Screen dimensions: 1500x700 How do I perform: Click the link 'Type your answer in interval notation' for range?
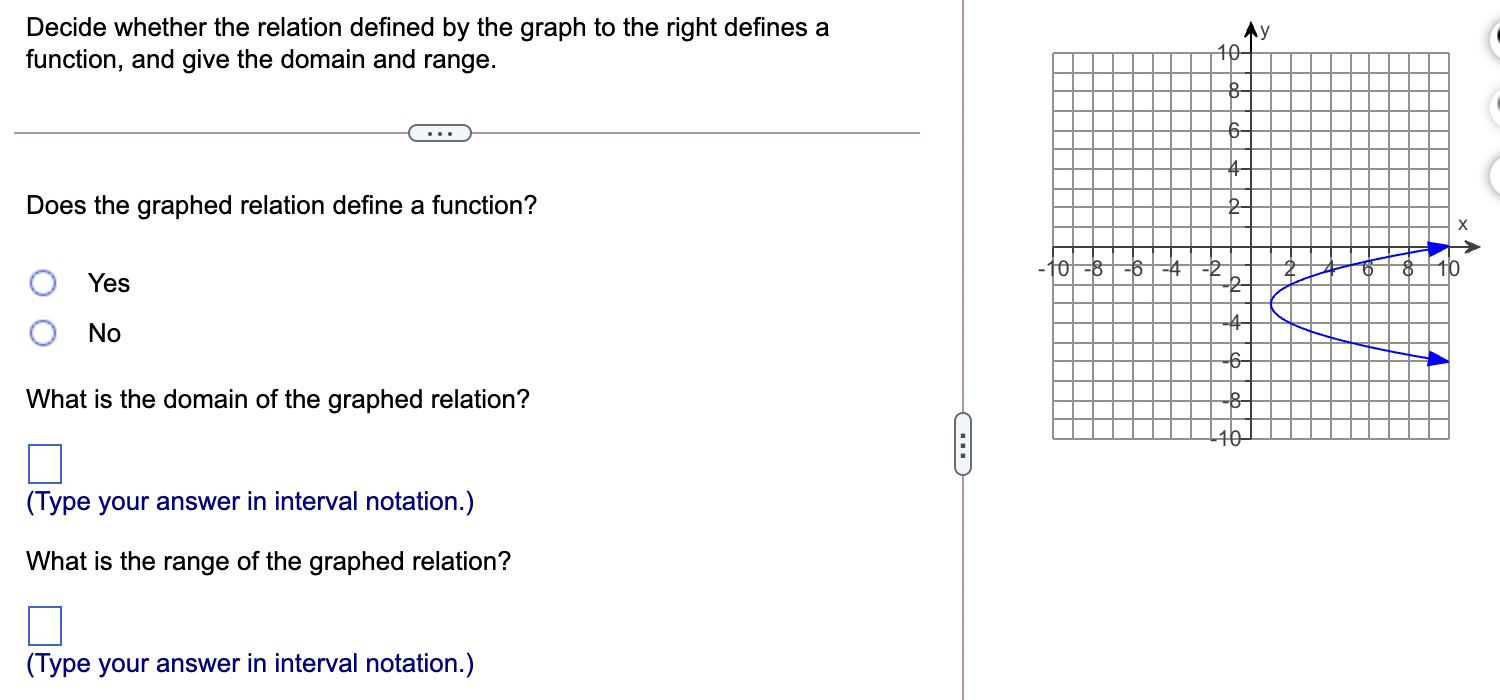[x=250, y=663]
